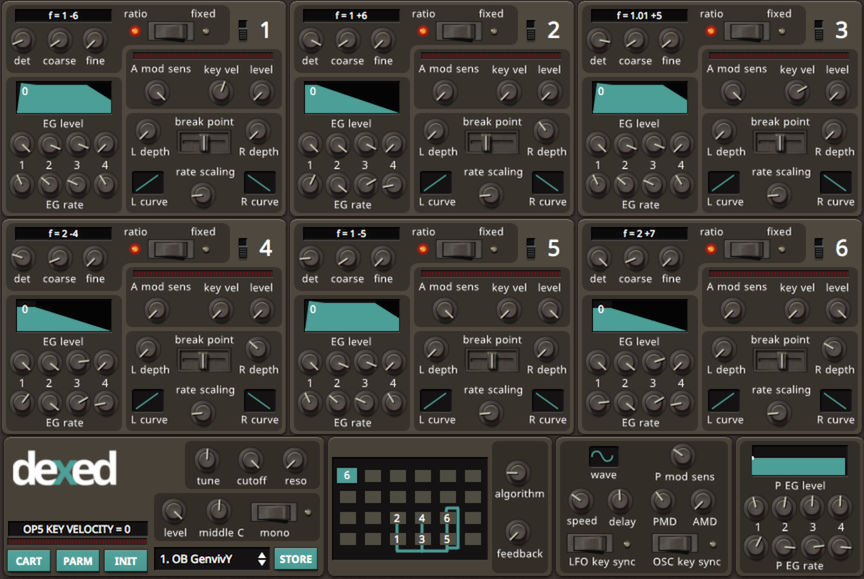Click operator 1's coarse knob
864x579 pixels.
(58, 39)
